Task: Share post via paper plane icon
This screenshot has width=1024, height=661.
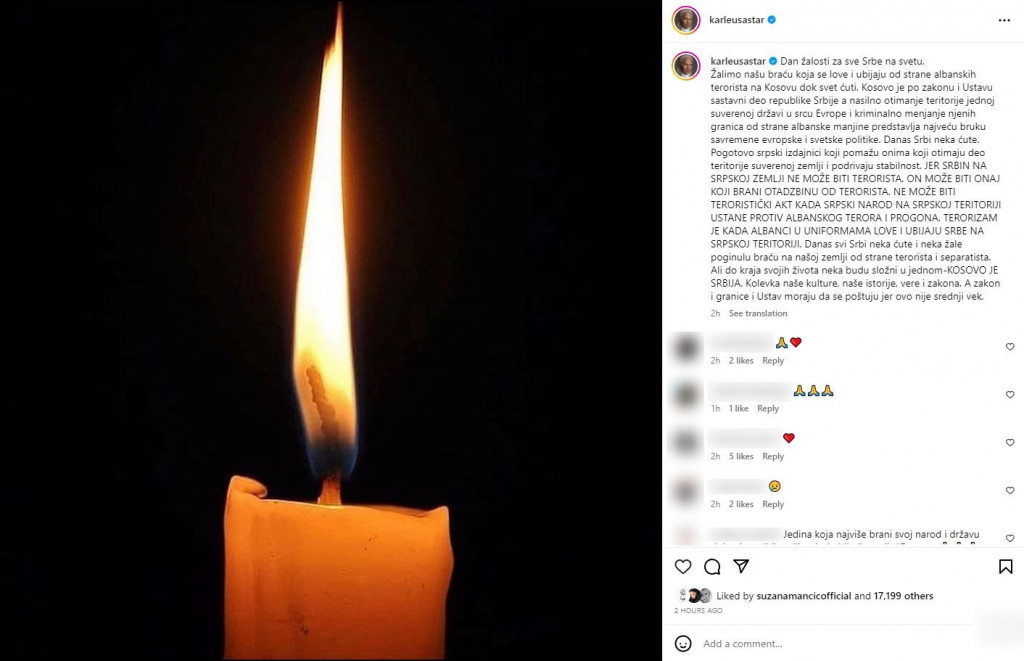Action: coord(741,566)
